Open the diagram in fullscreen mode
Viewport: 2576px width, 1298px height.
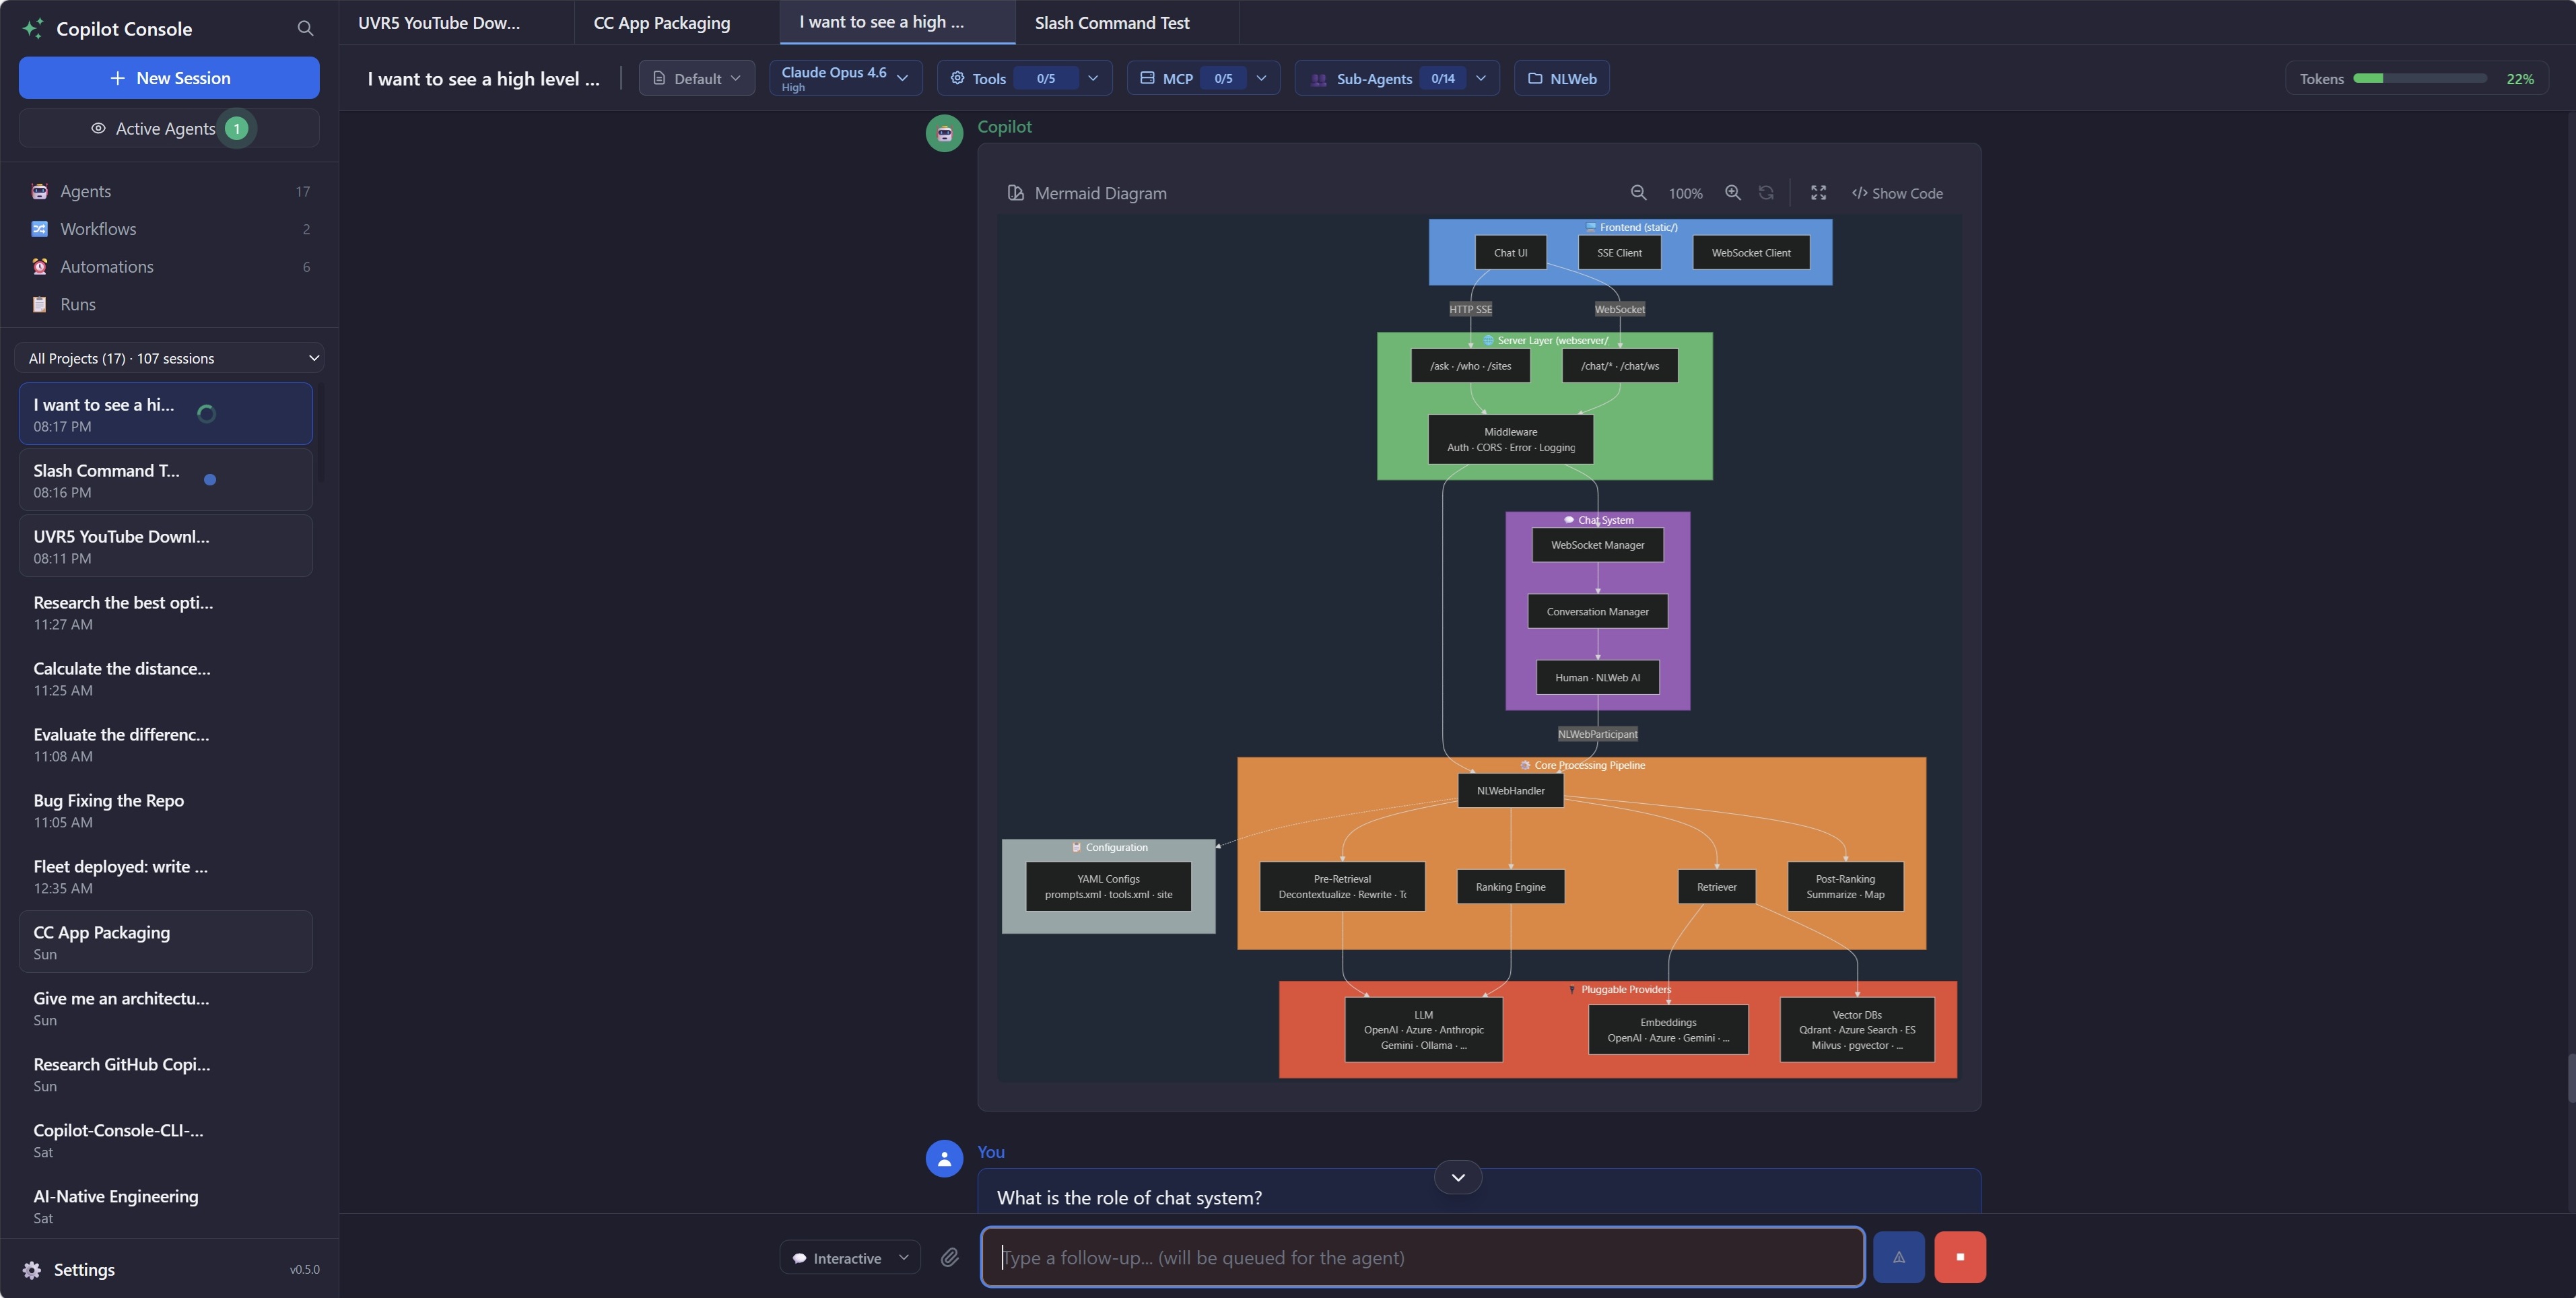1818,192
